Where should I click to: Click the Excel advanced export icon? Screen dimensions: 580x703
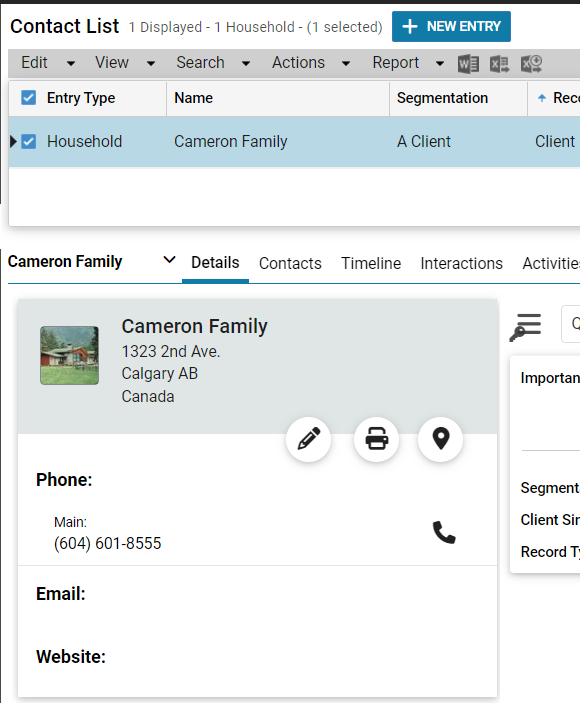(x=531, y=64)
